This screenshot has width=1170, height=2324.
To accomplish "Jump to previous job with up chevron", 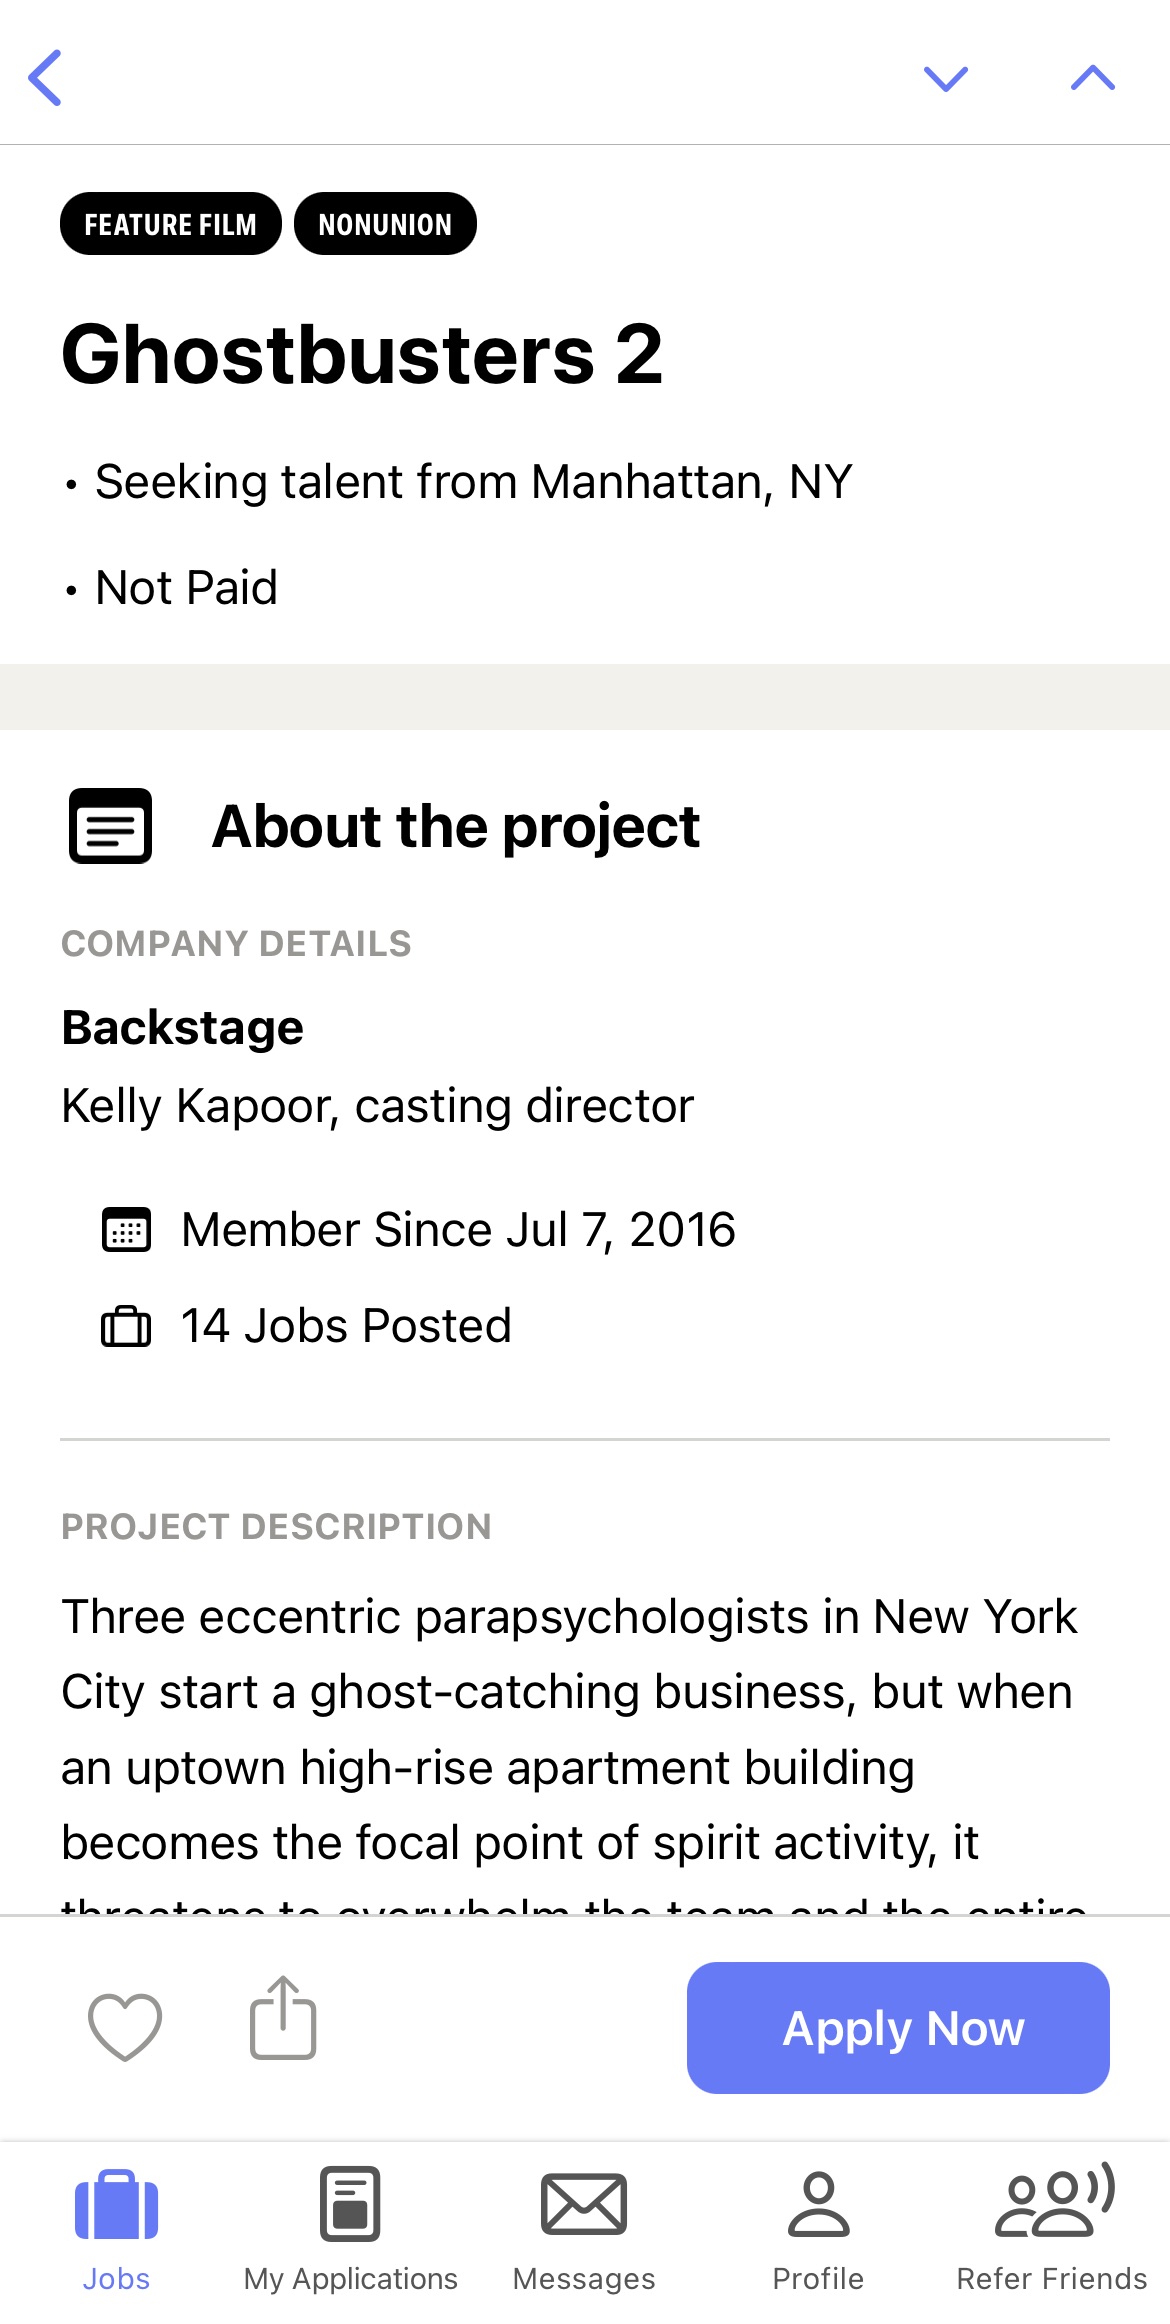I will pyautogui.click(x=1092, y=78).
